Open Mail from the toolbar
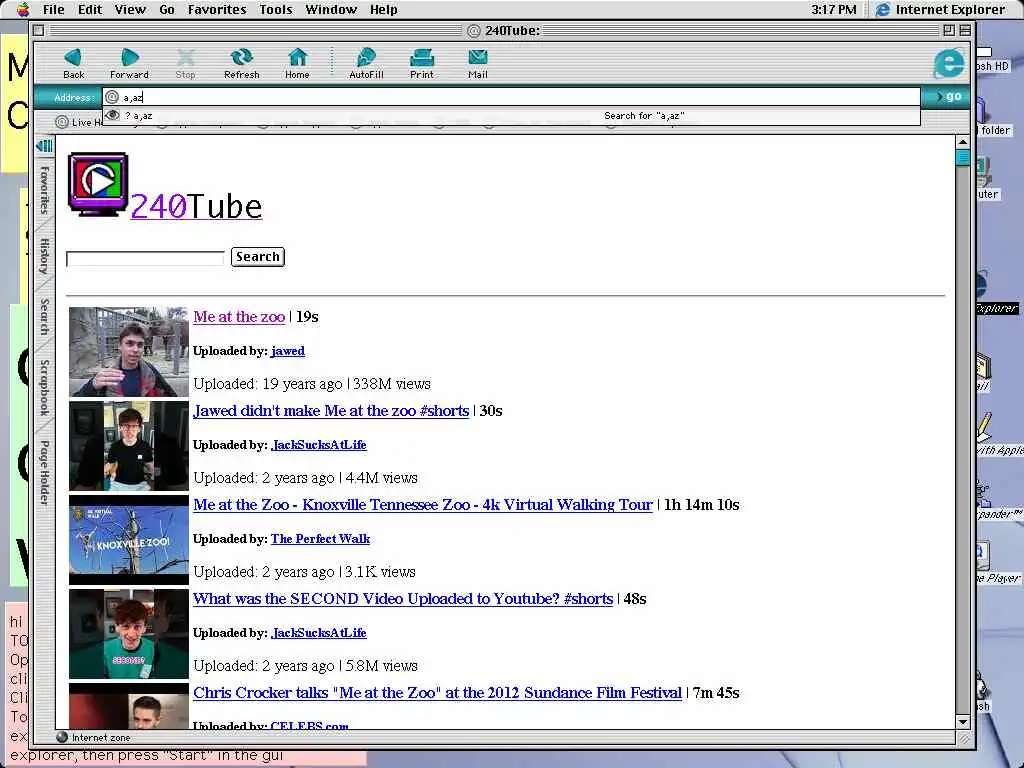The height and width of the screenshot is (768, 1024). [477, 63]
